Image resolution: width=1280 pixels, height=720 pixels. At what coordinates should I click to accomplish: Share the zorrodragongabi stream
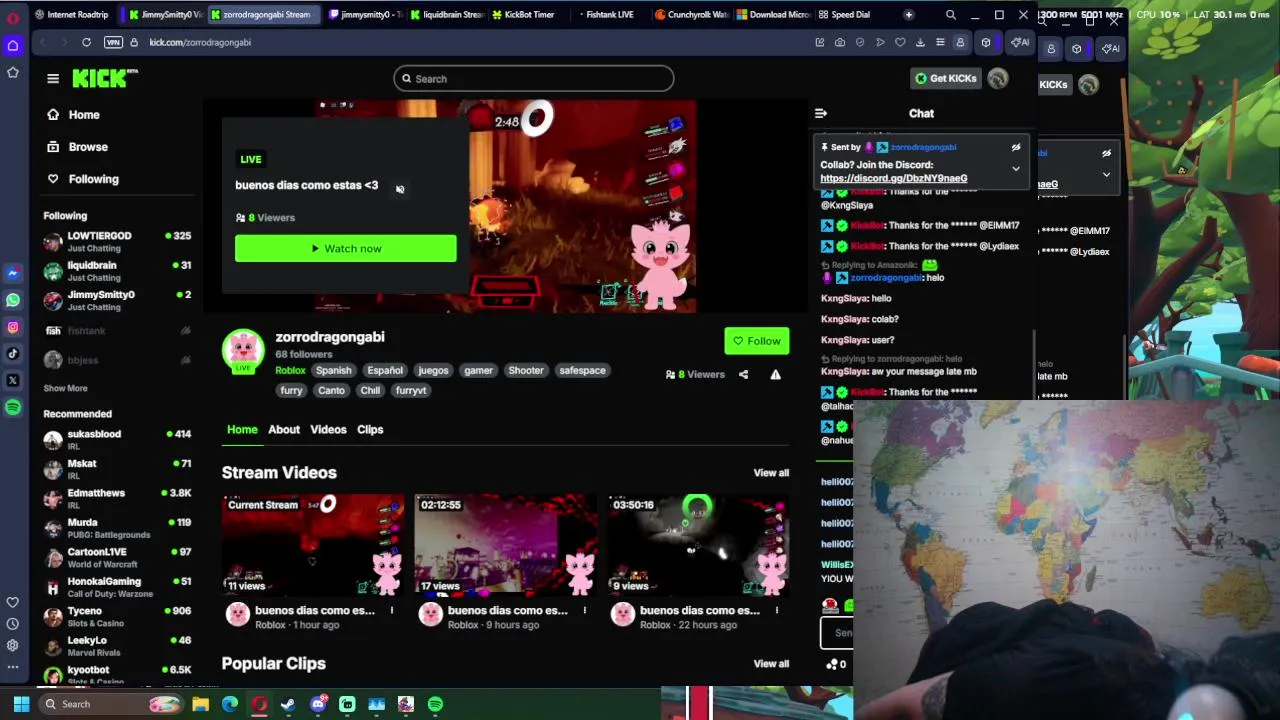click(743, 374)
